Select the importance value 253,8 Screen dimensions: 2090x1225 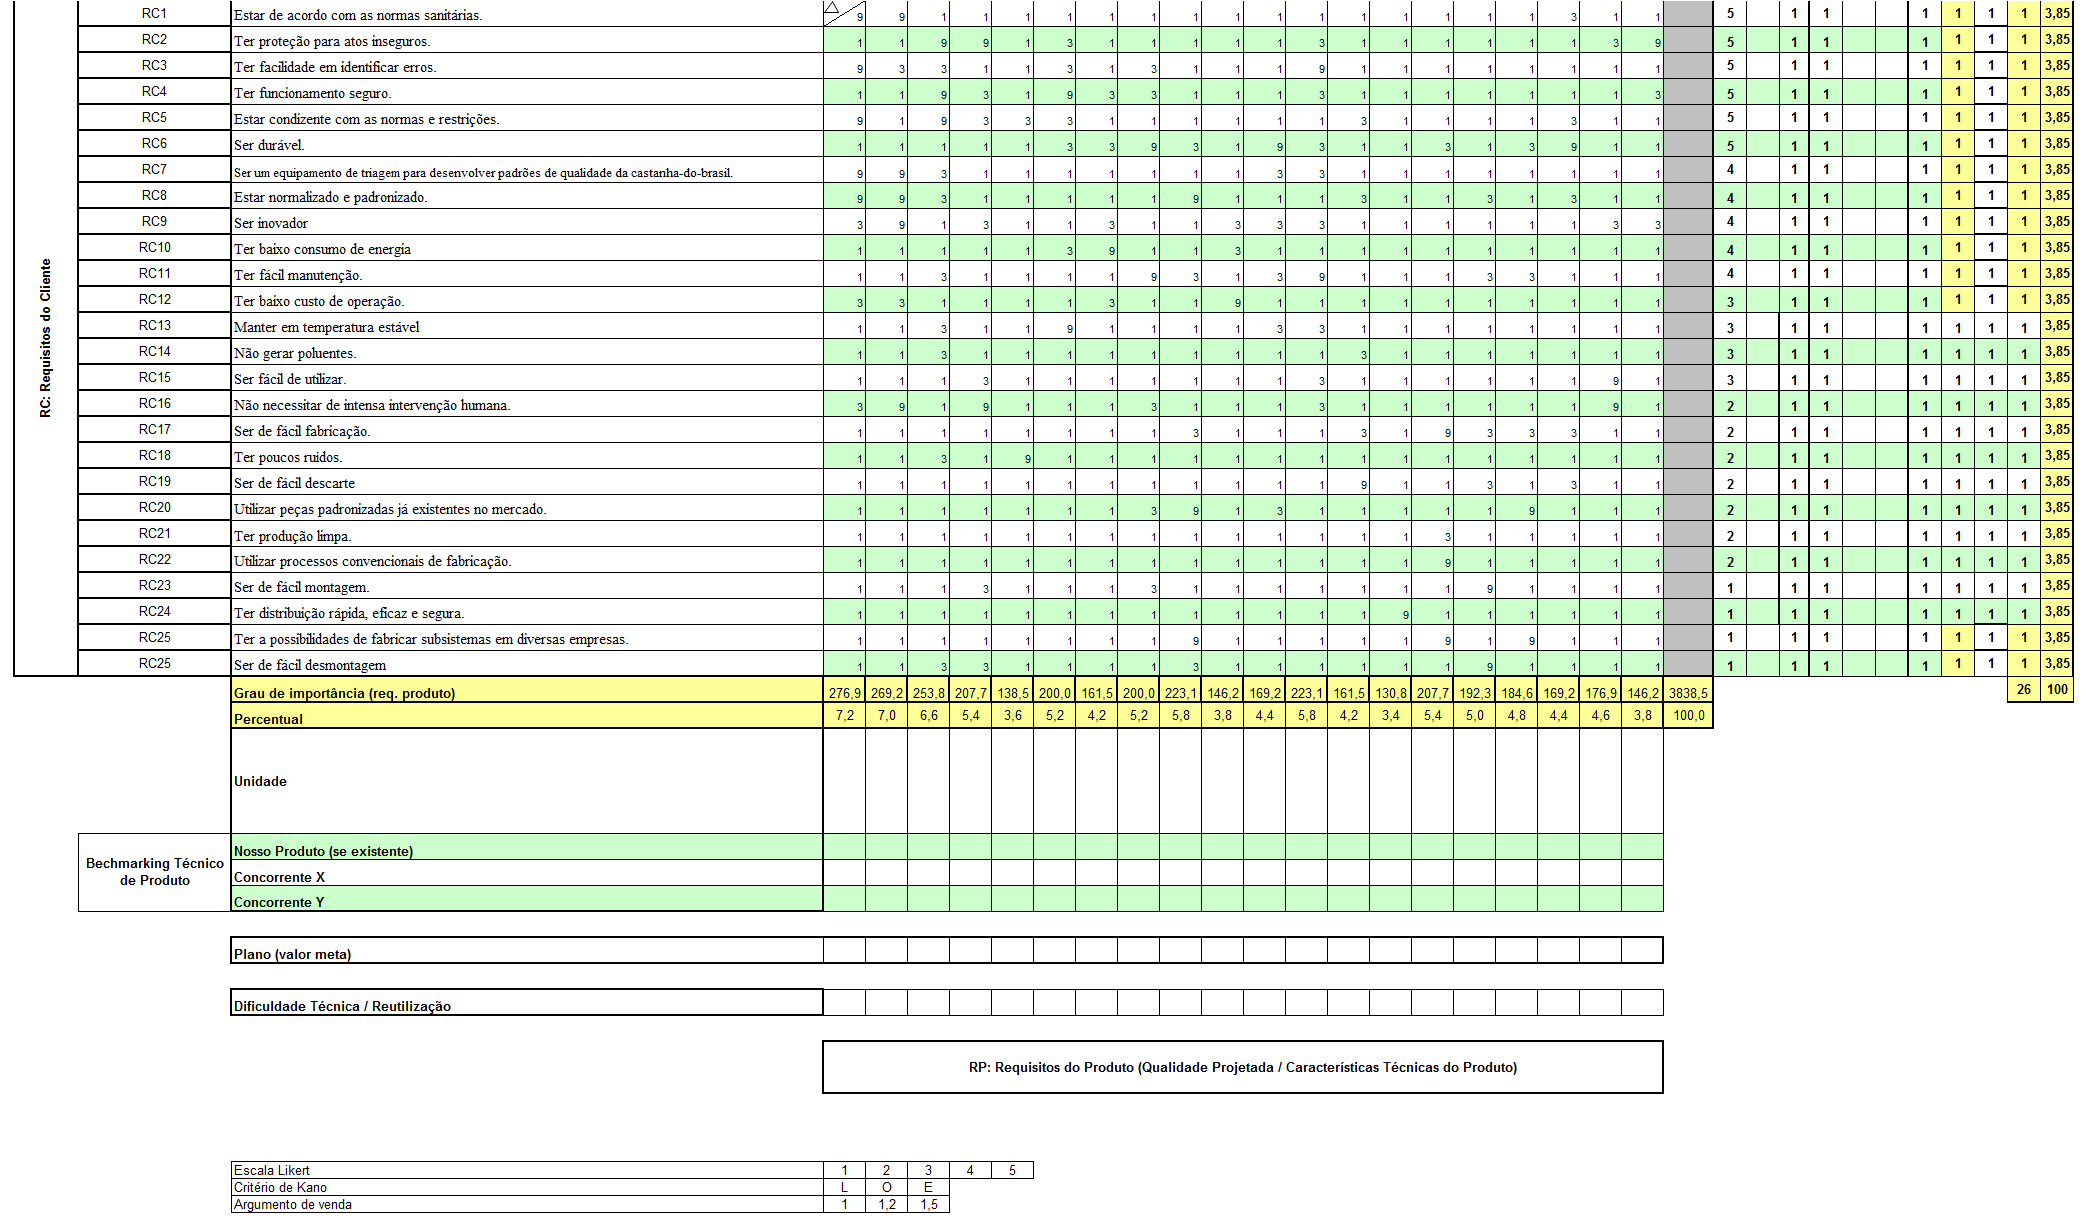coord(929,692)
